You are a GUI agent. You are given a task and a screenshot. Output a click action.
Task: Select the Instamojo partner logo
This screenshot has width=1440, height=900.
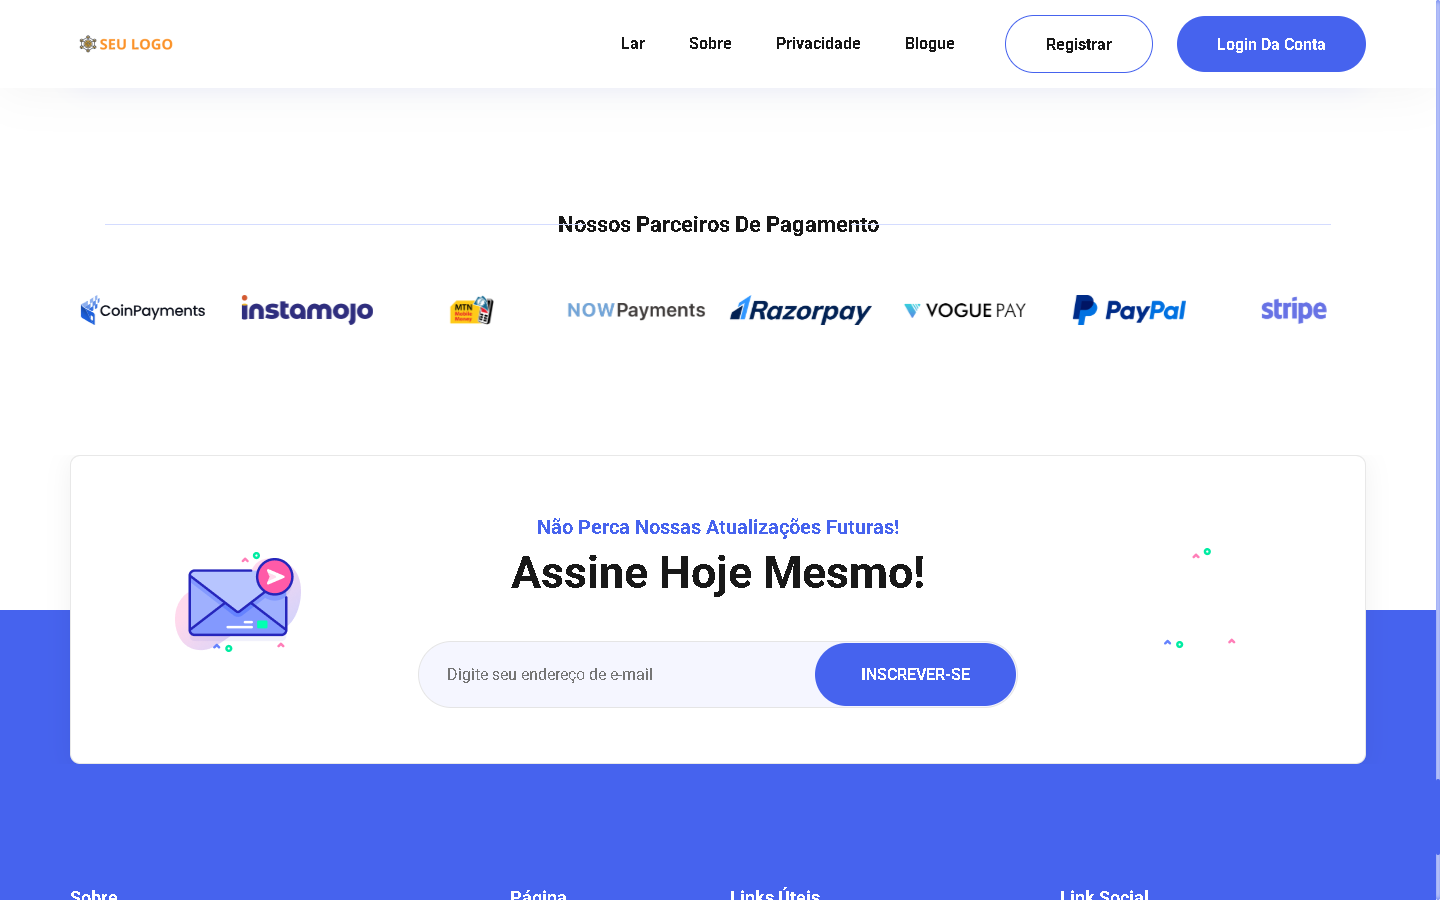(307, 310)
